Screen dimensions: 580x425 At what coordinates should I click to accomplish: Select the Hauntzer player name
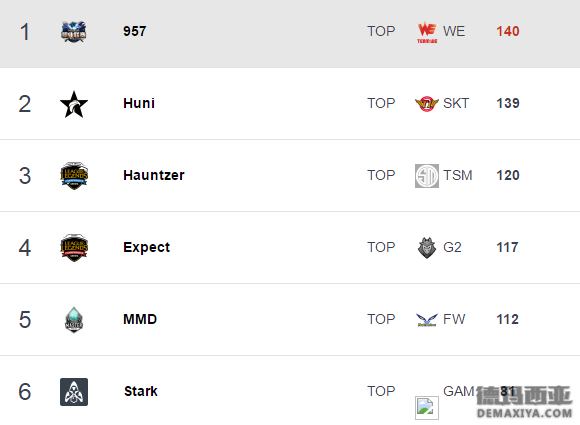tap(154, 175)
